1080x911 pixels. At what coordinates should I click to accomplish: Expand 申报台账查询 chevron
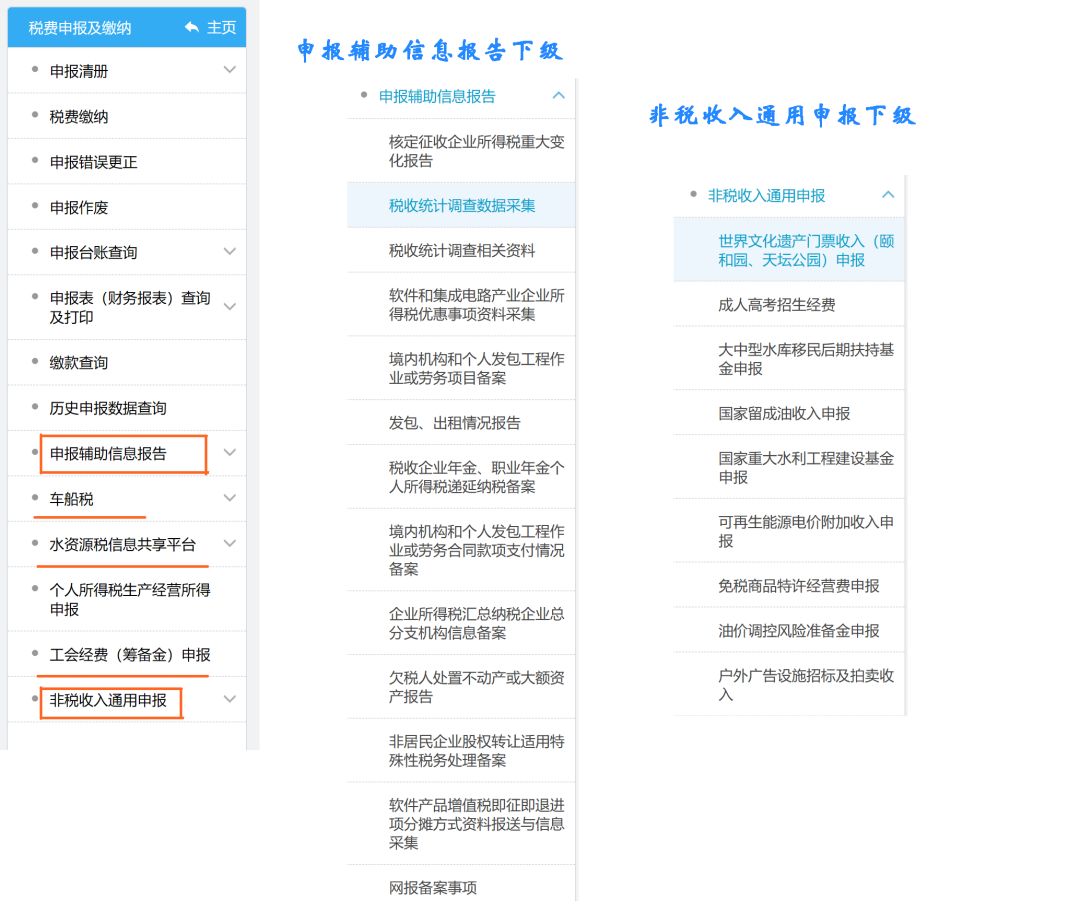229,251
